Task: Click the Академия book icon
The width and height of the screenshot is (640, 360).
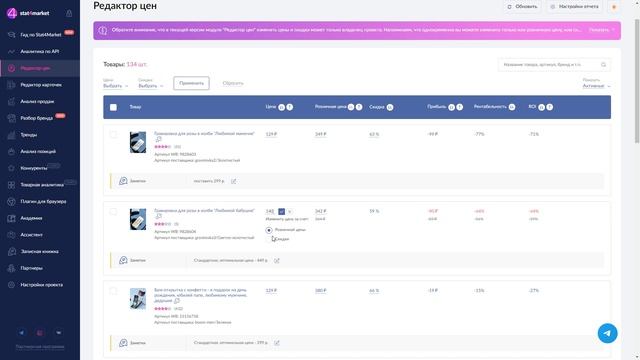Action: 11,218
